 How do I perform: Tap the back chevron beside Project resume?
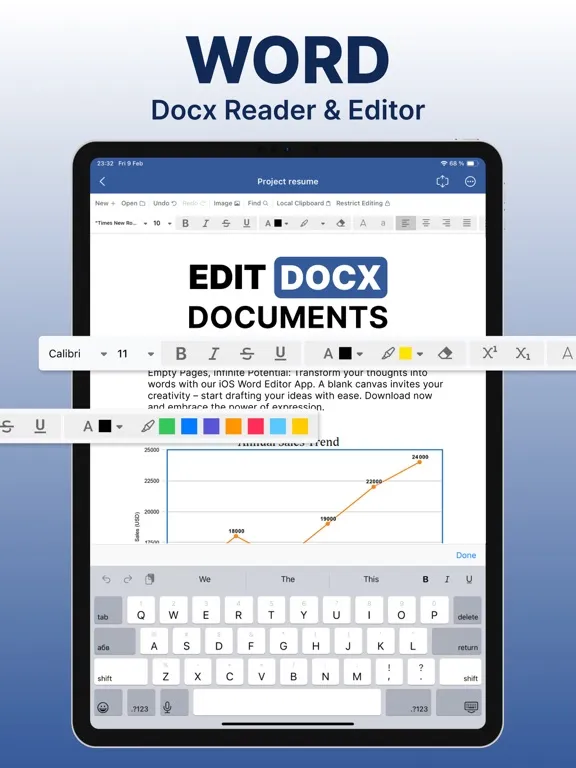tap(102, 182)
